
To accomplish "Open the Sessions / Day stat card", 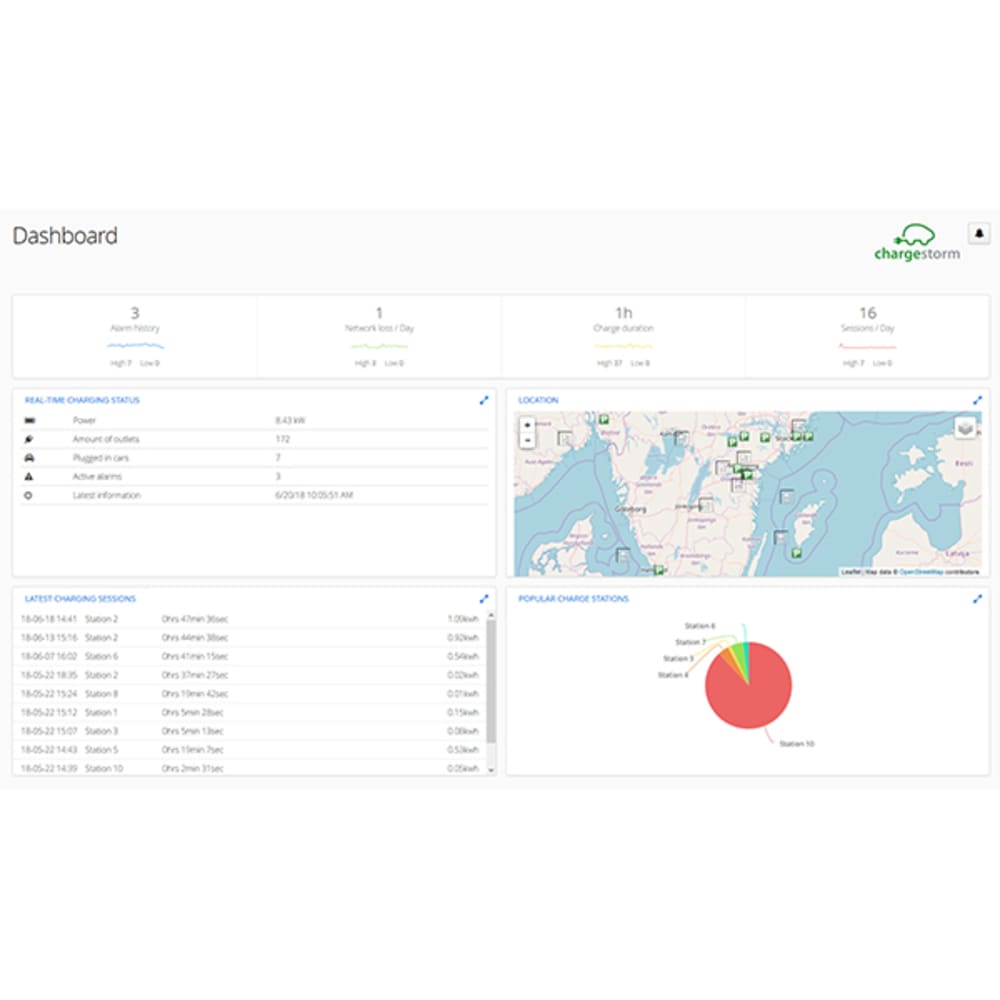I will pyautogui.click(x=867, y=336).
